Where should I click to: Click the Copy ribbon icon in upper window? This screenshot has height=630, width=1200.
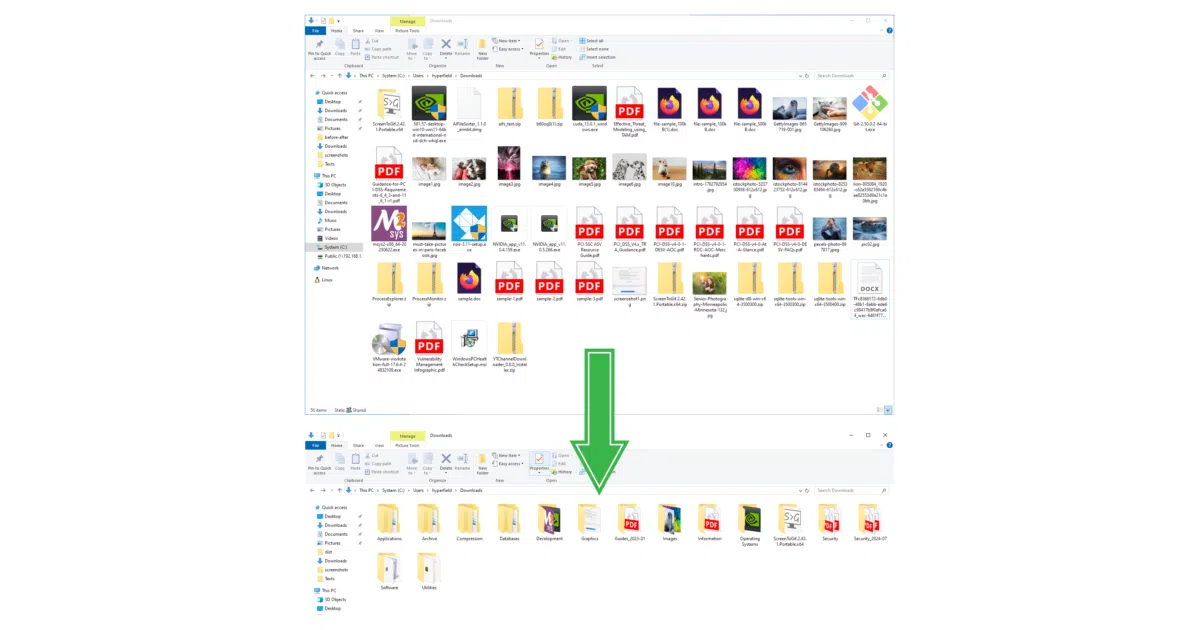pyautogui.click(x=340, y=47)
